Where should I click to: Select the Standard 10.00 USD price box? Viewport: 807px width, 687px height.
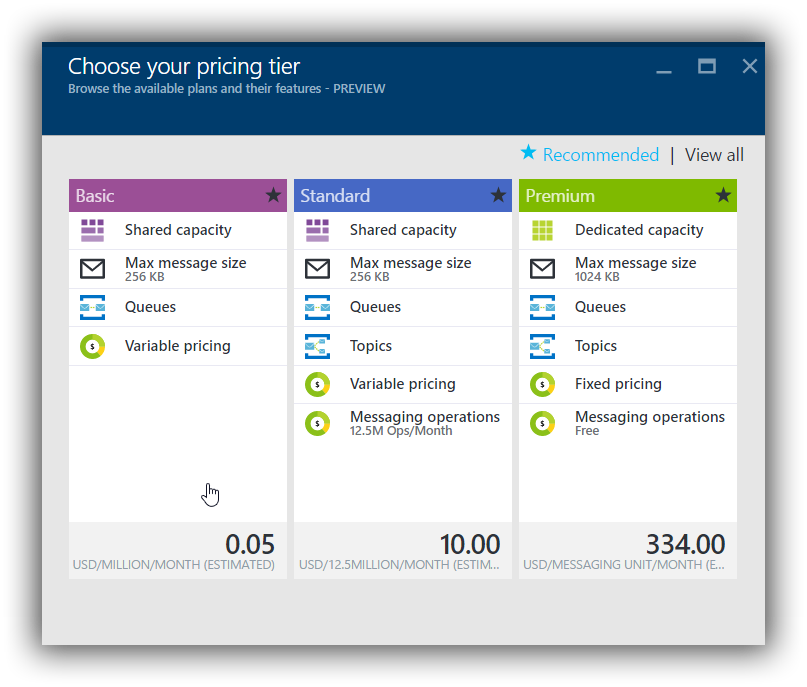pos(403,551)
